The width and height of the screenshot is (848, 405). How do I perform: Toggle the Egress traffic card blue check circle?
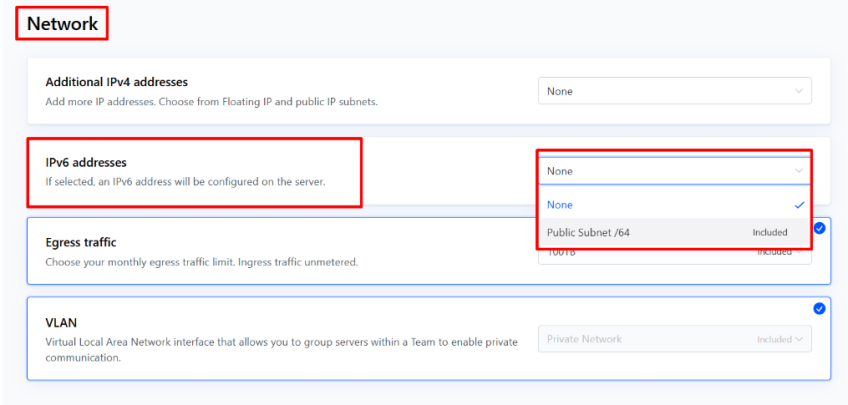pyautogui.click(x=819, y=228)
